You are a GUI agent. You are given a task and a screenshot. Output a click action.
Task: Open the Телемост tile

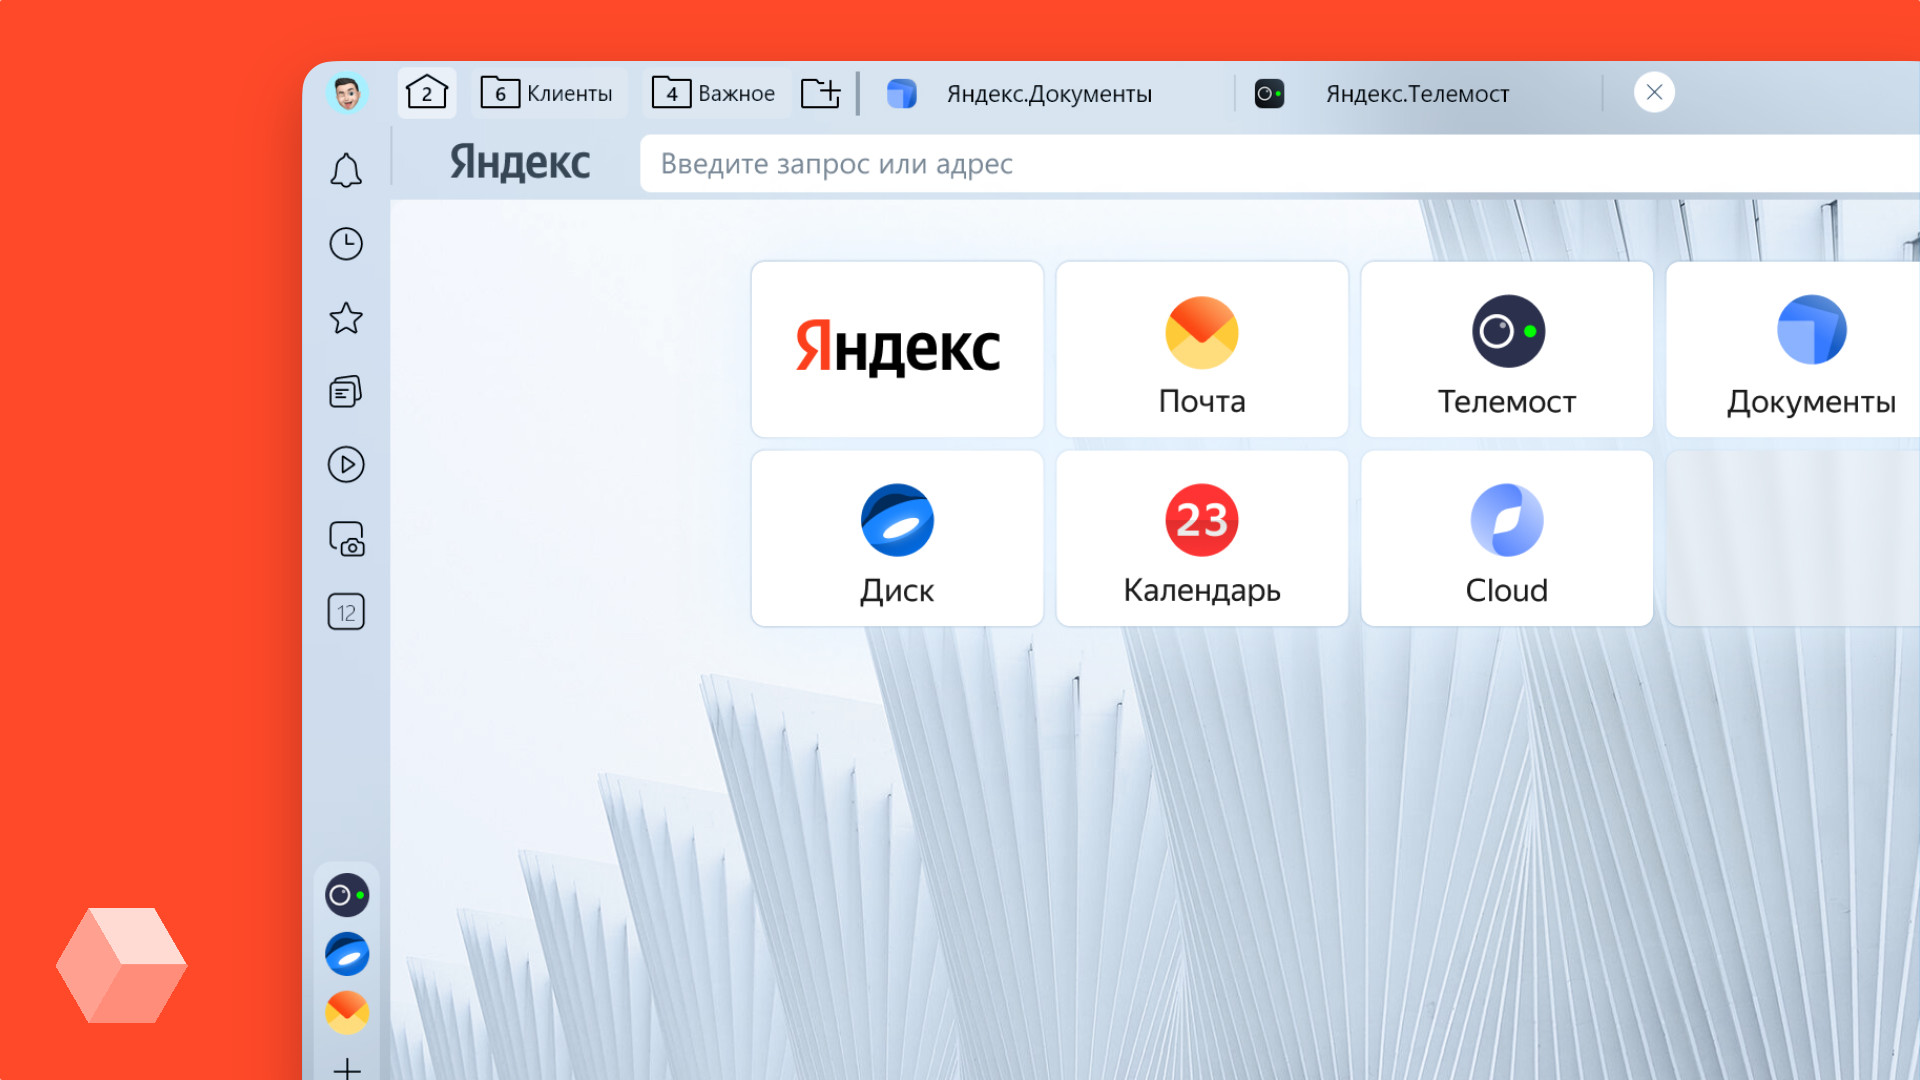click(x=1507, y=349)
